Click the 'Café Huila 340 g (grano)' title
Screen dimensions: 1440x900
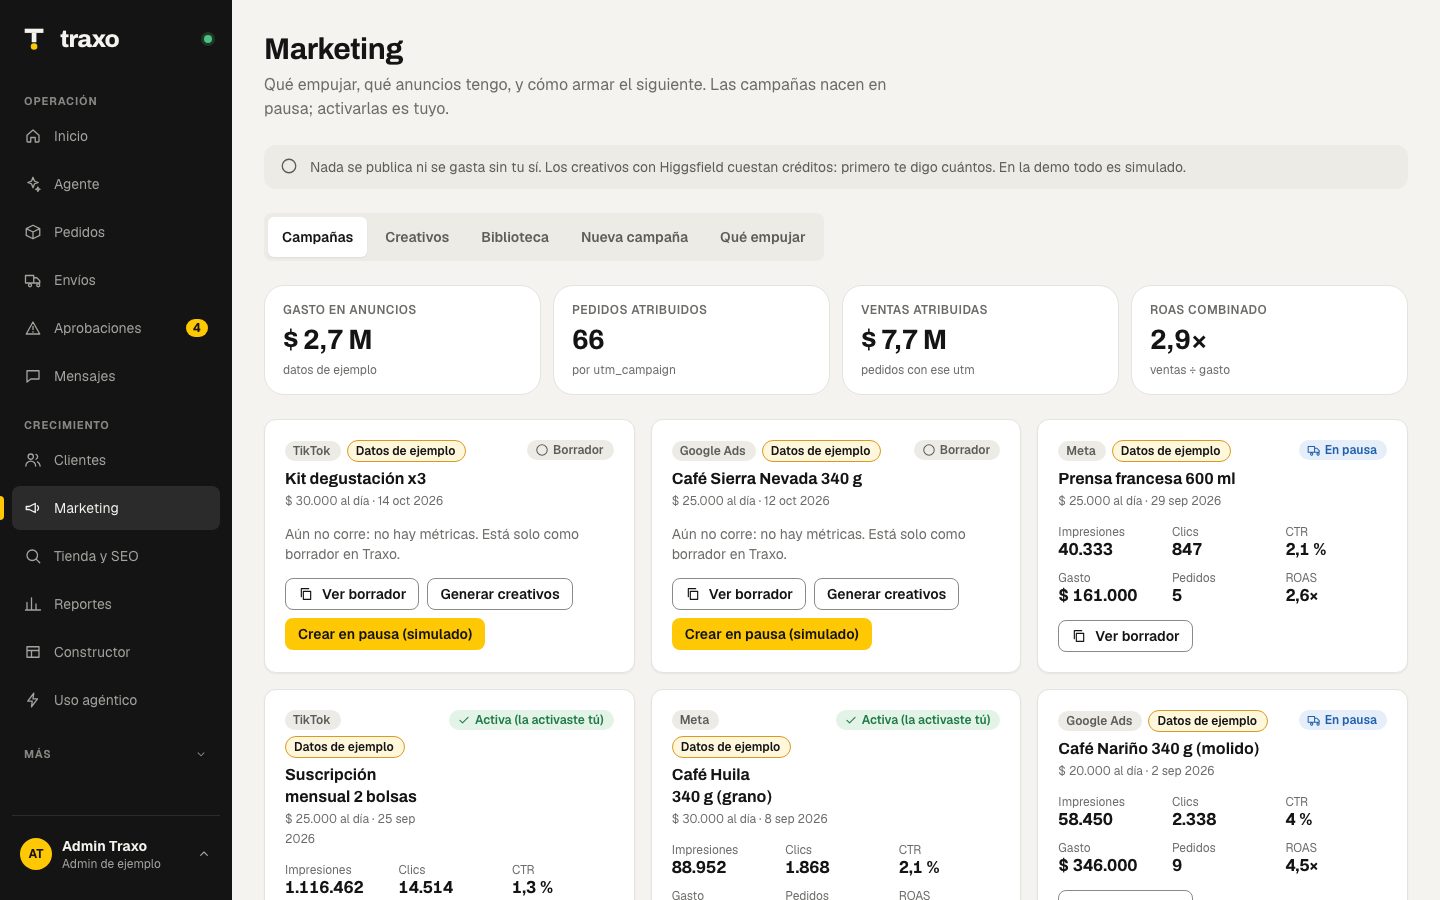pyautogui.click(x=722, y=786)
